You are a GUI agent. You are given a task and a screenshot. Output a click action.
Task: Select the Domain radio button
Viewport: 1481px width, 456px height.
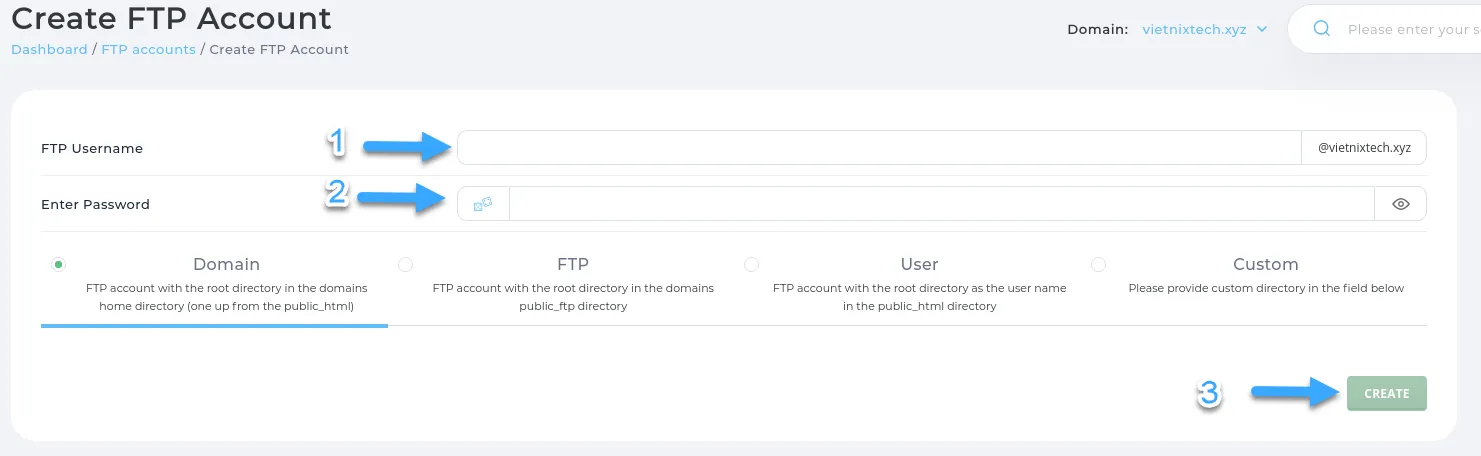58,265
